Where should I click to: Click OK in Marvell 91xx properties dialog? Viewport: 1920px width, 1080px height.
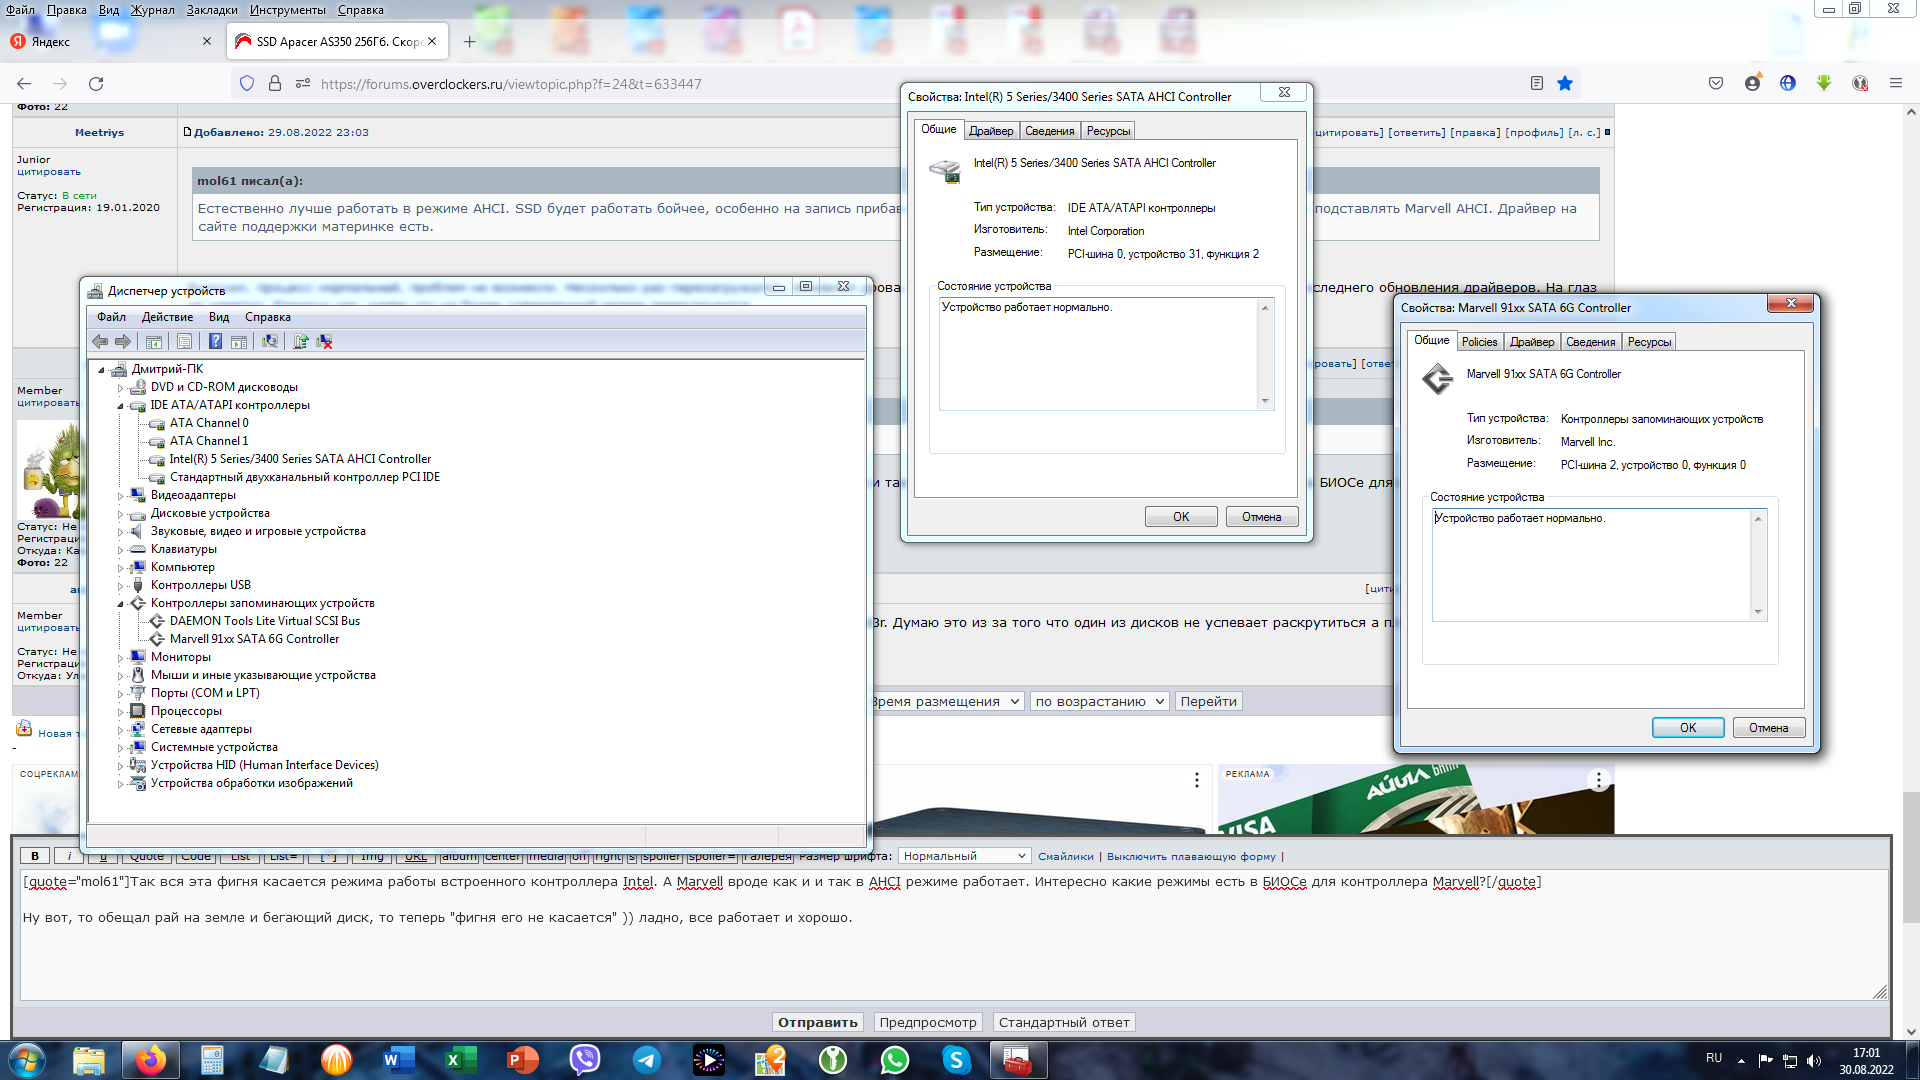(1687, 728)
